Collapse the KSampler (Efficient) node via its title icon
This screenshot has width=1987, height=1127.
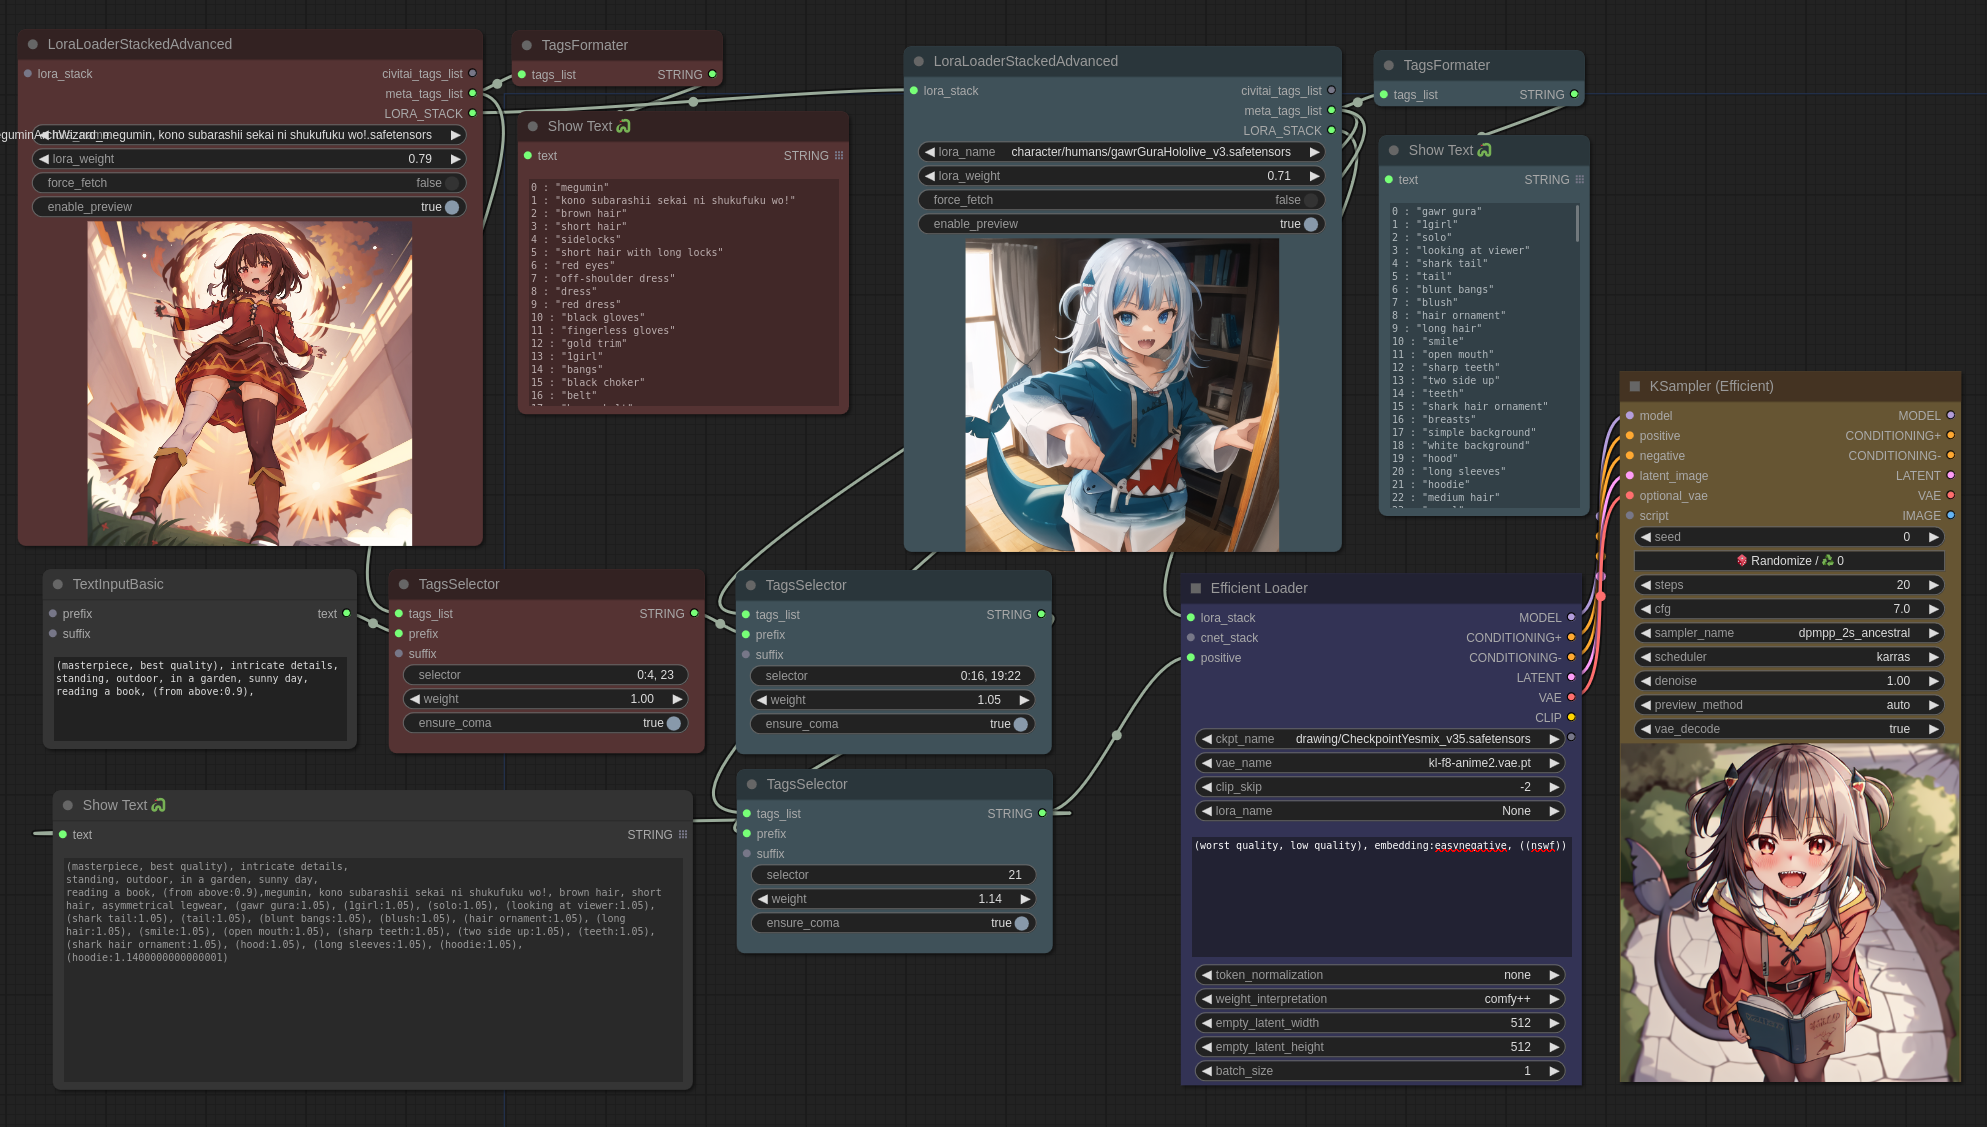pos(1635,386)
